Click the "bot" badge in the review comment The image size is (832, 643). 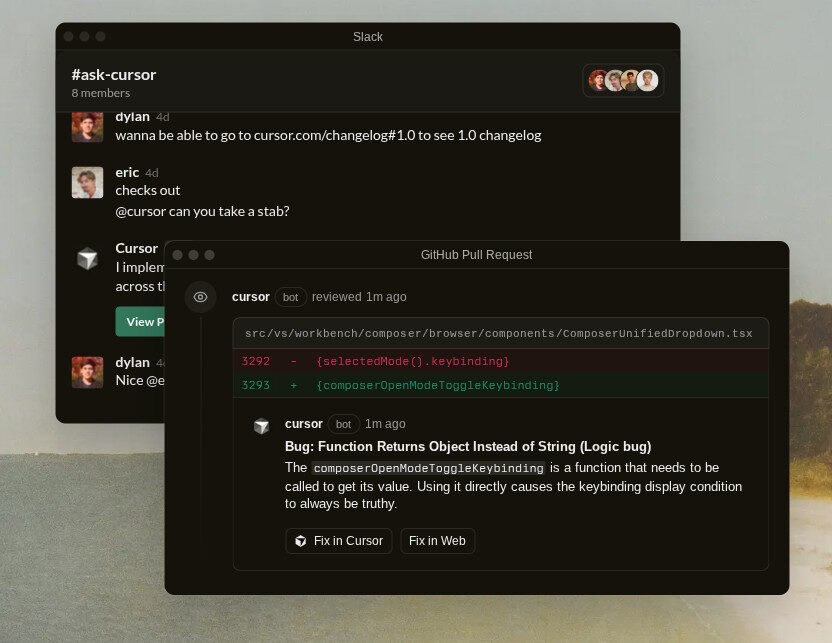pos(343,424)
